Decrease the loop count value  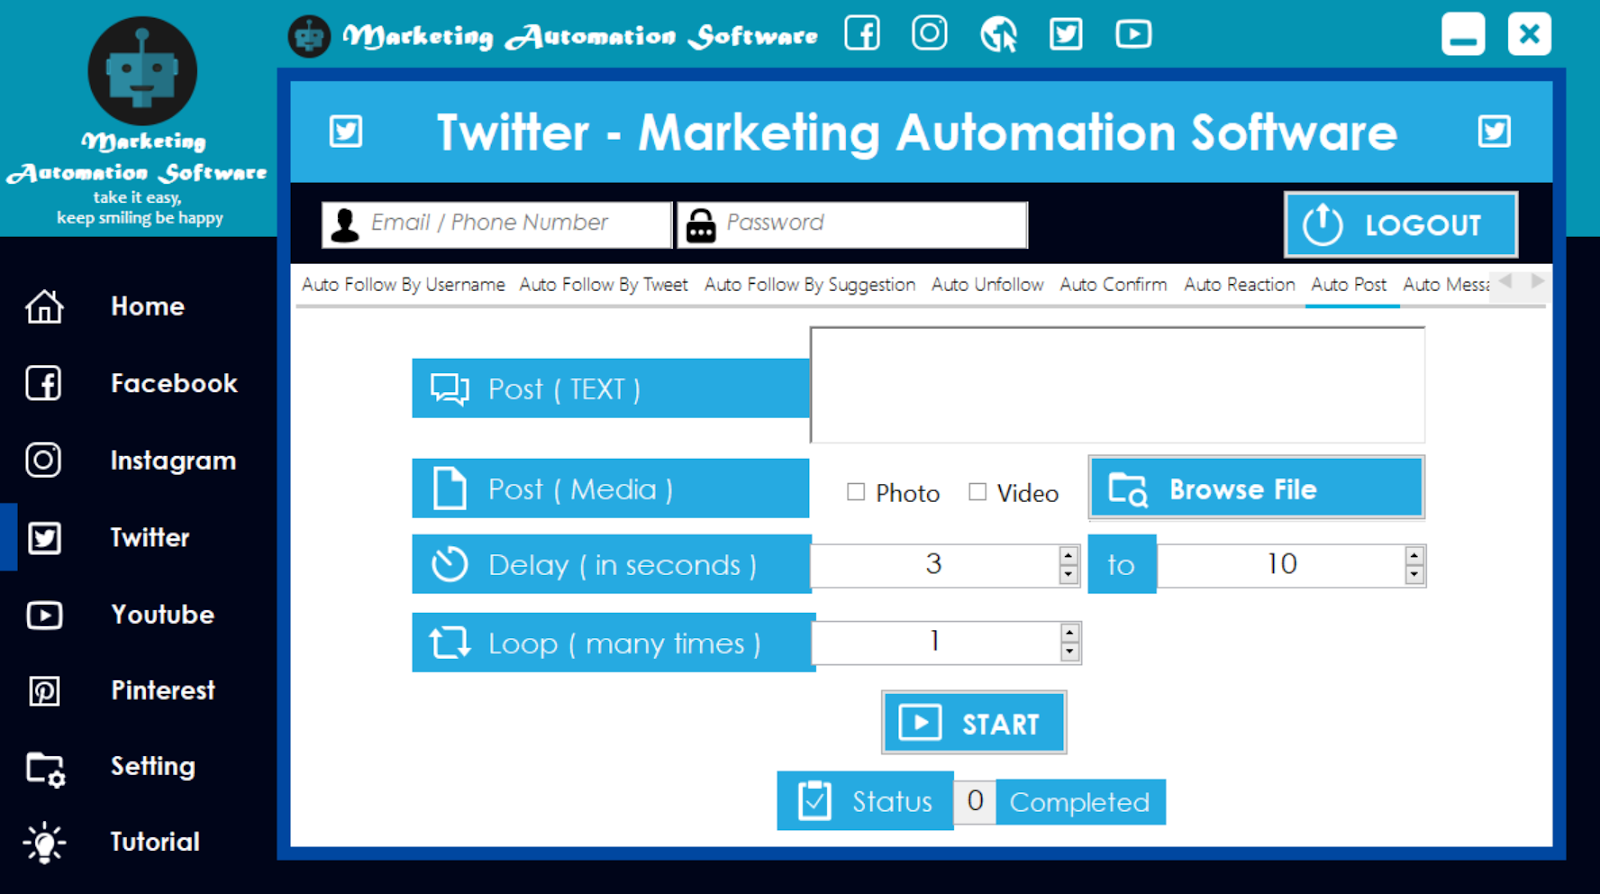[1069, 652]
